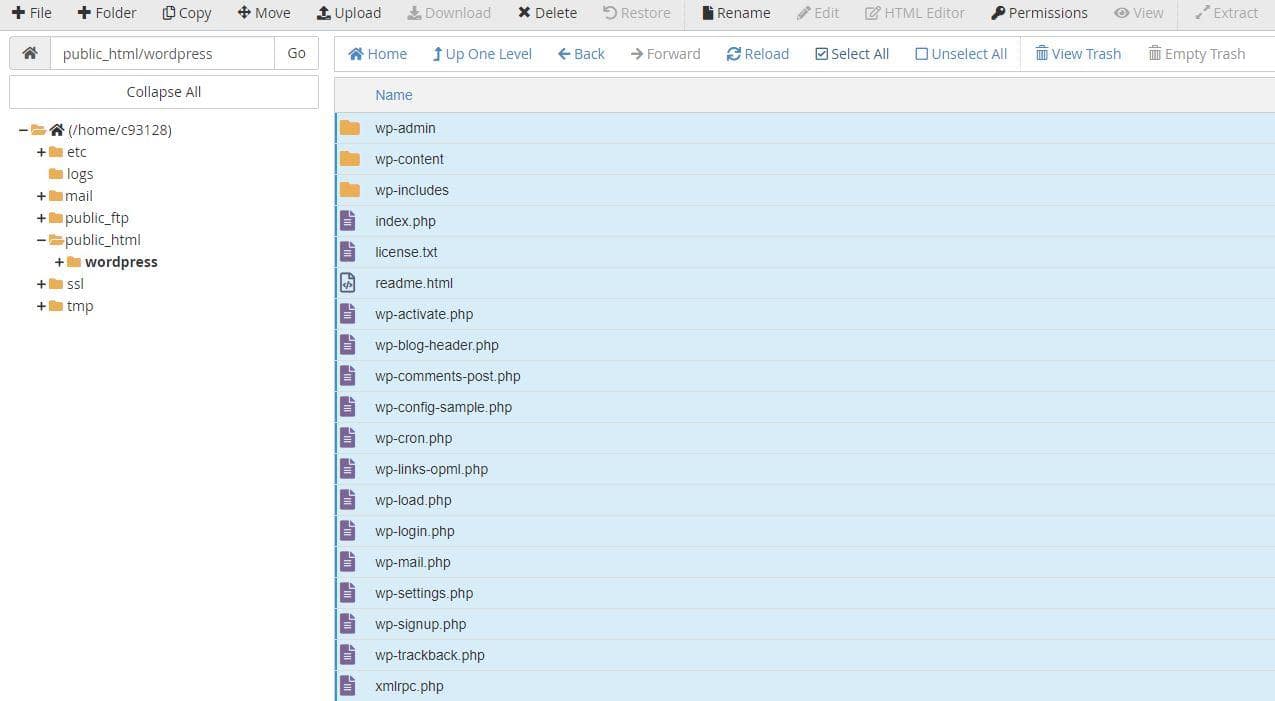Click the Copy toolbar button

coord(187,13)
